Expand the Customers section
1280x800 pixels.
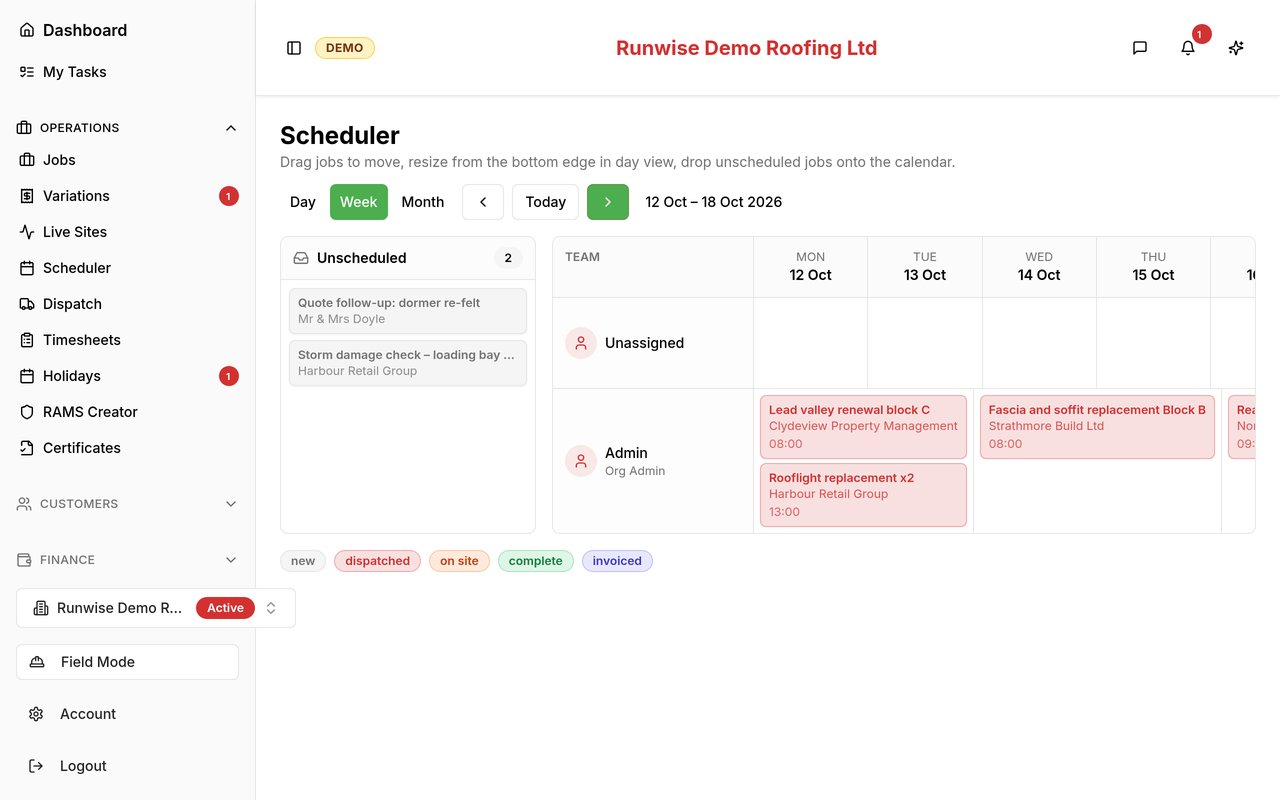128,504
